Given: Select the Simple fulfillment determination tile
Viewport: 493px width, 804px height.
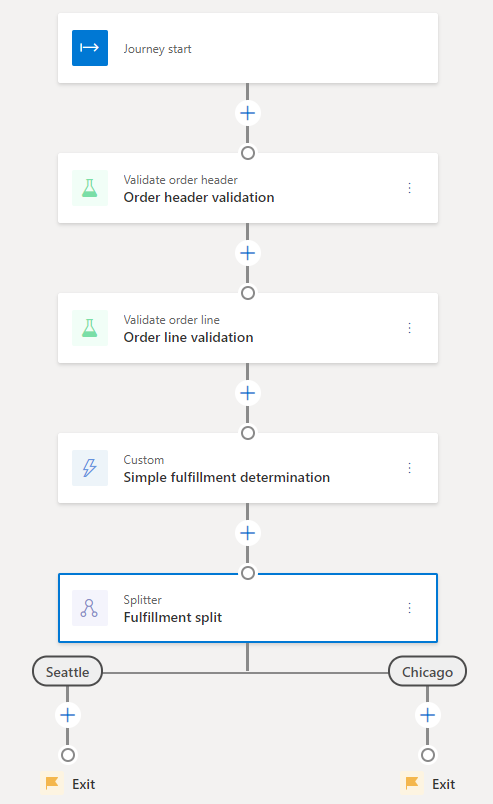Looking at the screenshot, I should click(x=248, y=468).
